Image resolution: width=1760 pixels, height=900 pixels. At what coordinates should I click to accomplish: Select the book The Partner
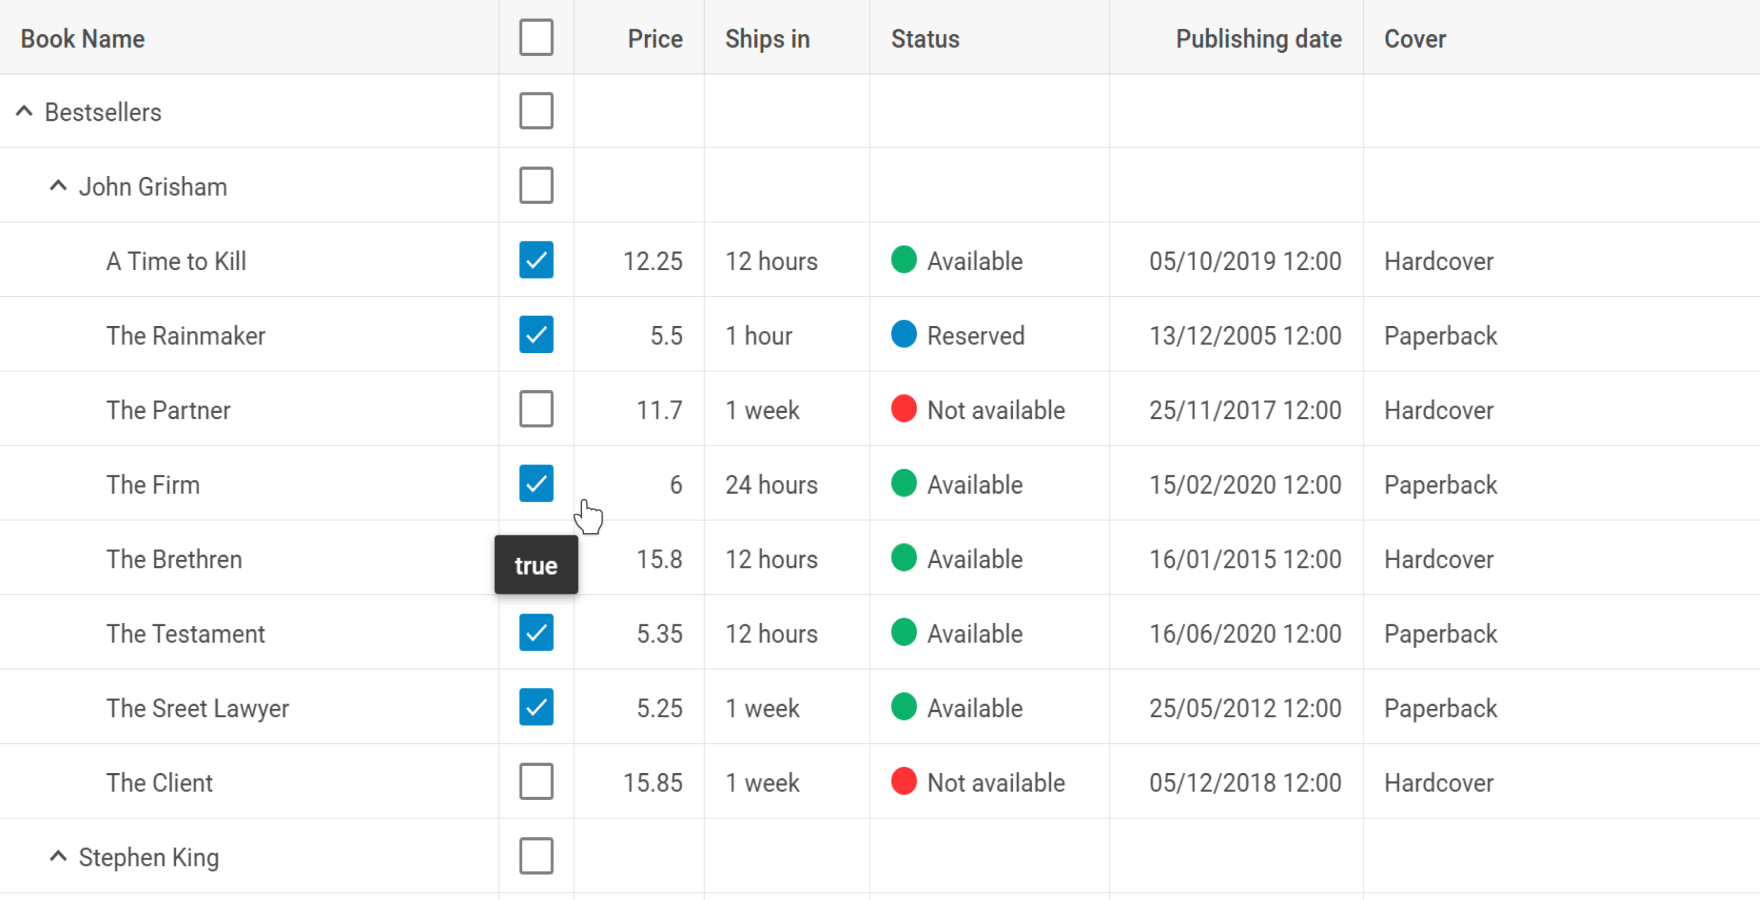tap(168, 410)
